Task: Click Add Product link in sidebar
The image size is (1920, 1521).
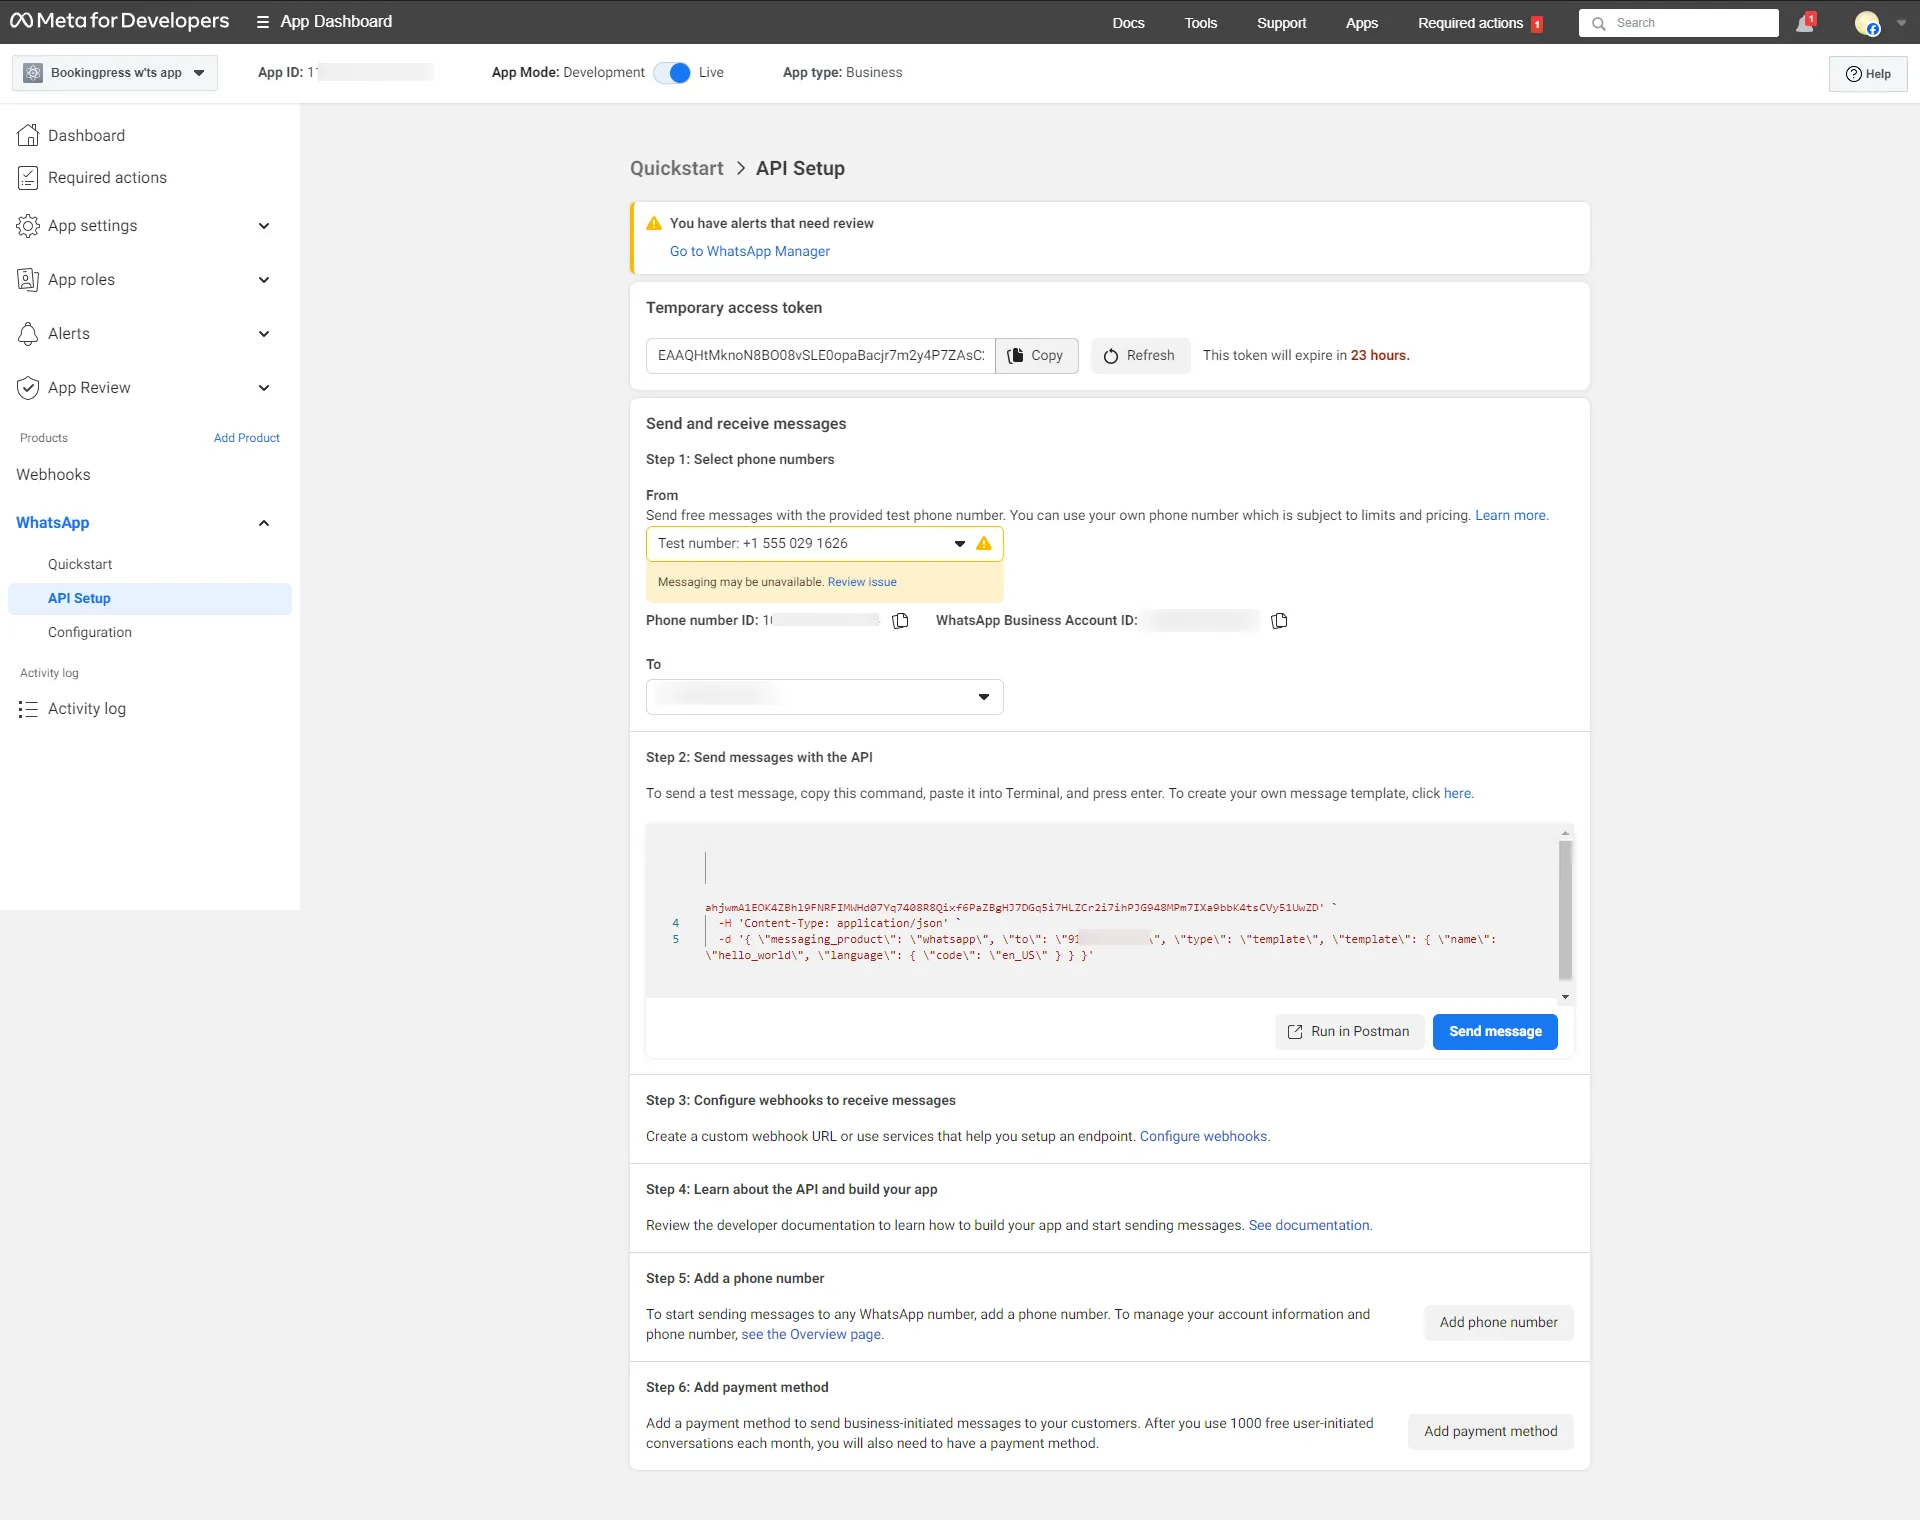Action: click(246, 438)
